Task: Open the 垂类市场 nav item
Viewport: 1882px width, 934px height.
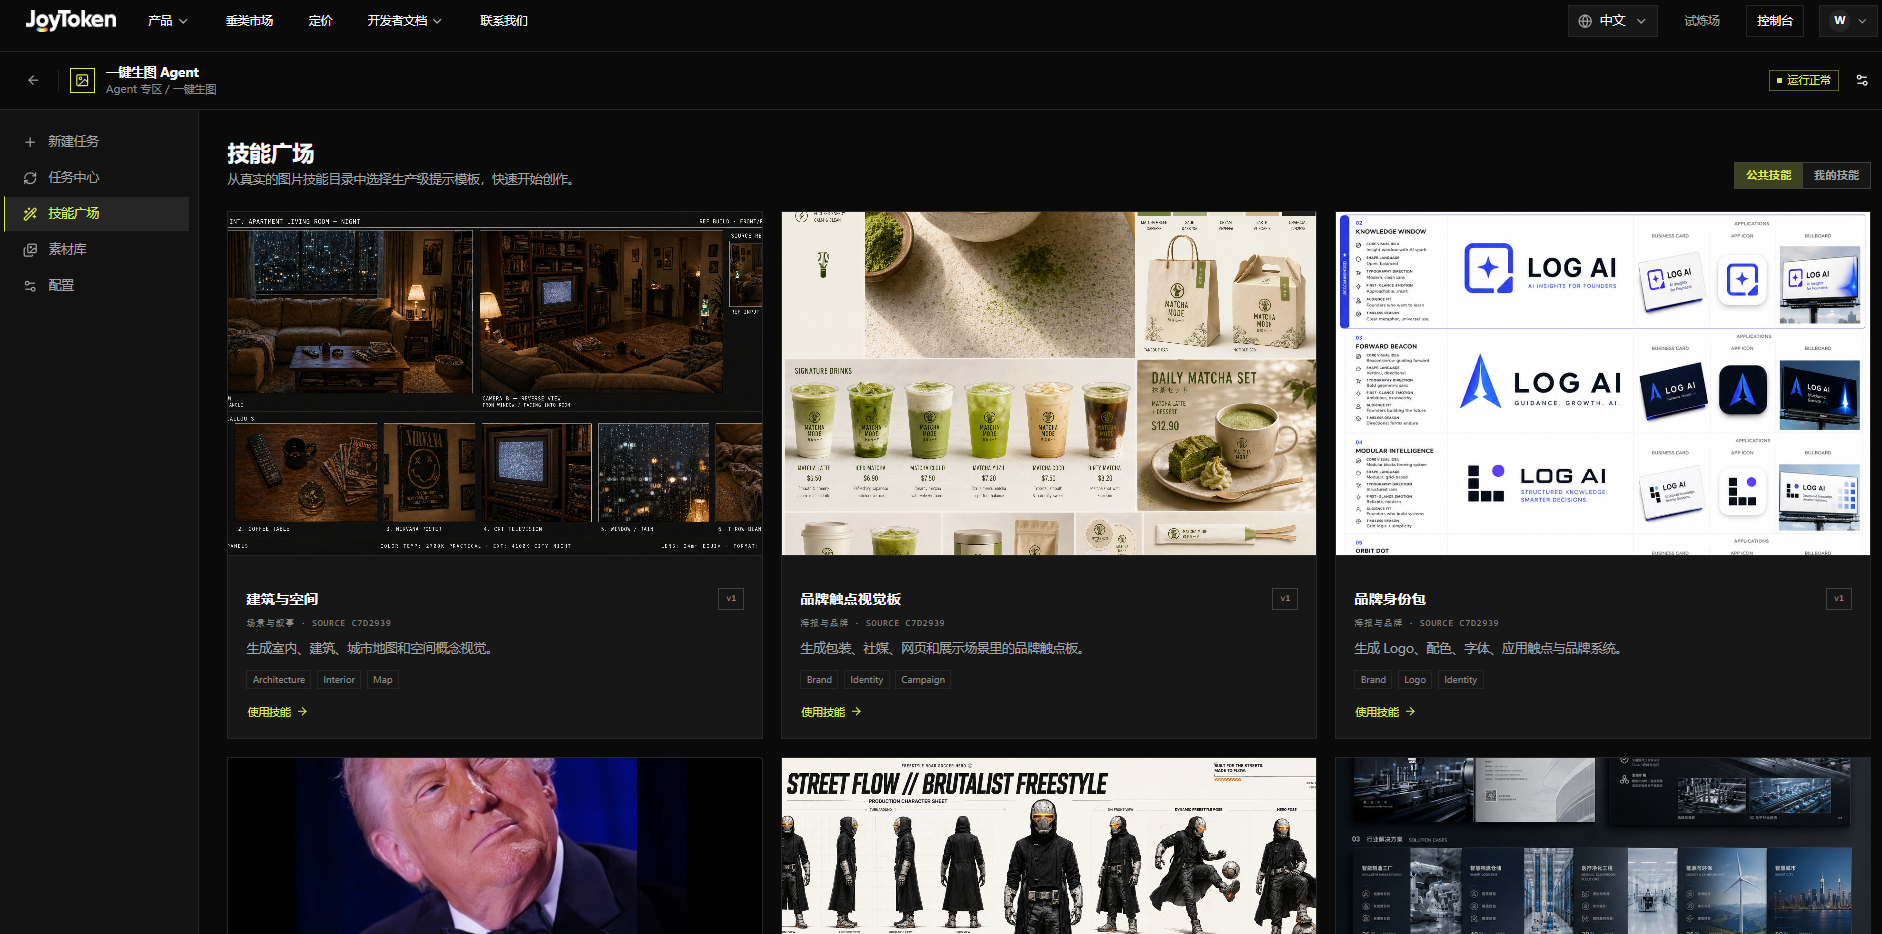Action: pyautogui.click(x=249, y=21)
